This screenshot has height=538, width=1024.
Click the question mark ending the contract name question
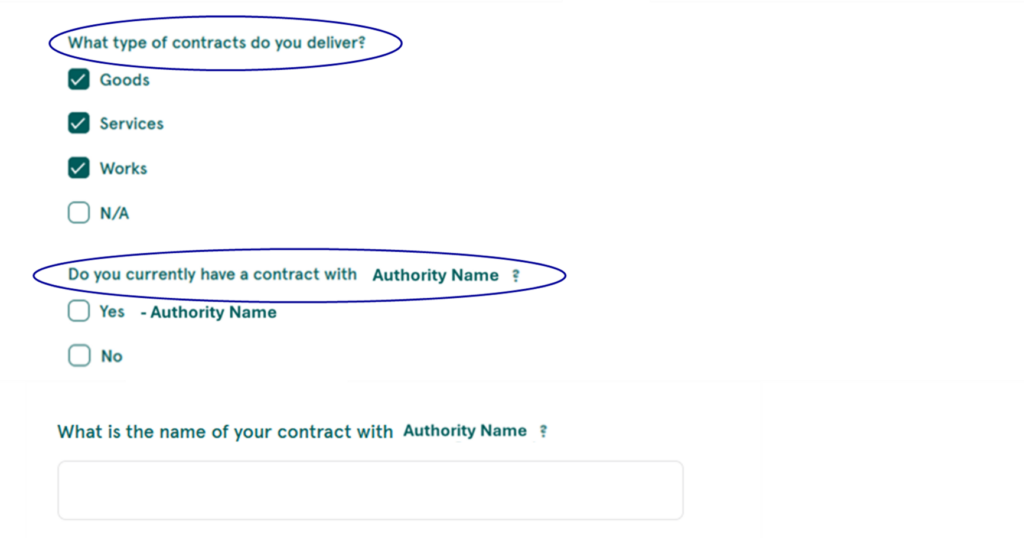click(543, 432)
